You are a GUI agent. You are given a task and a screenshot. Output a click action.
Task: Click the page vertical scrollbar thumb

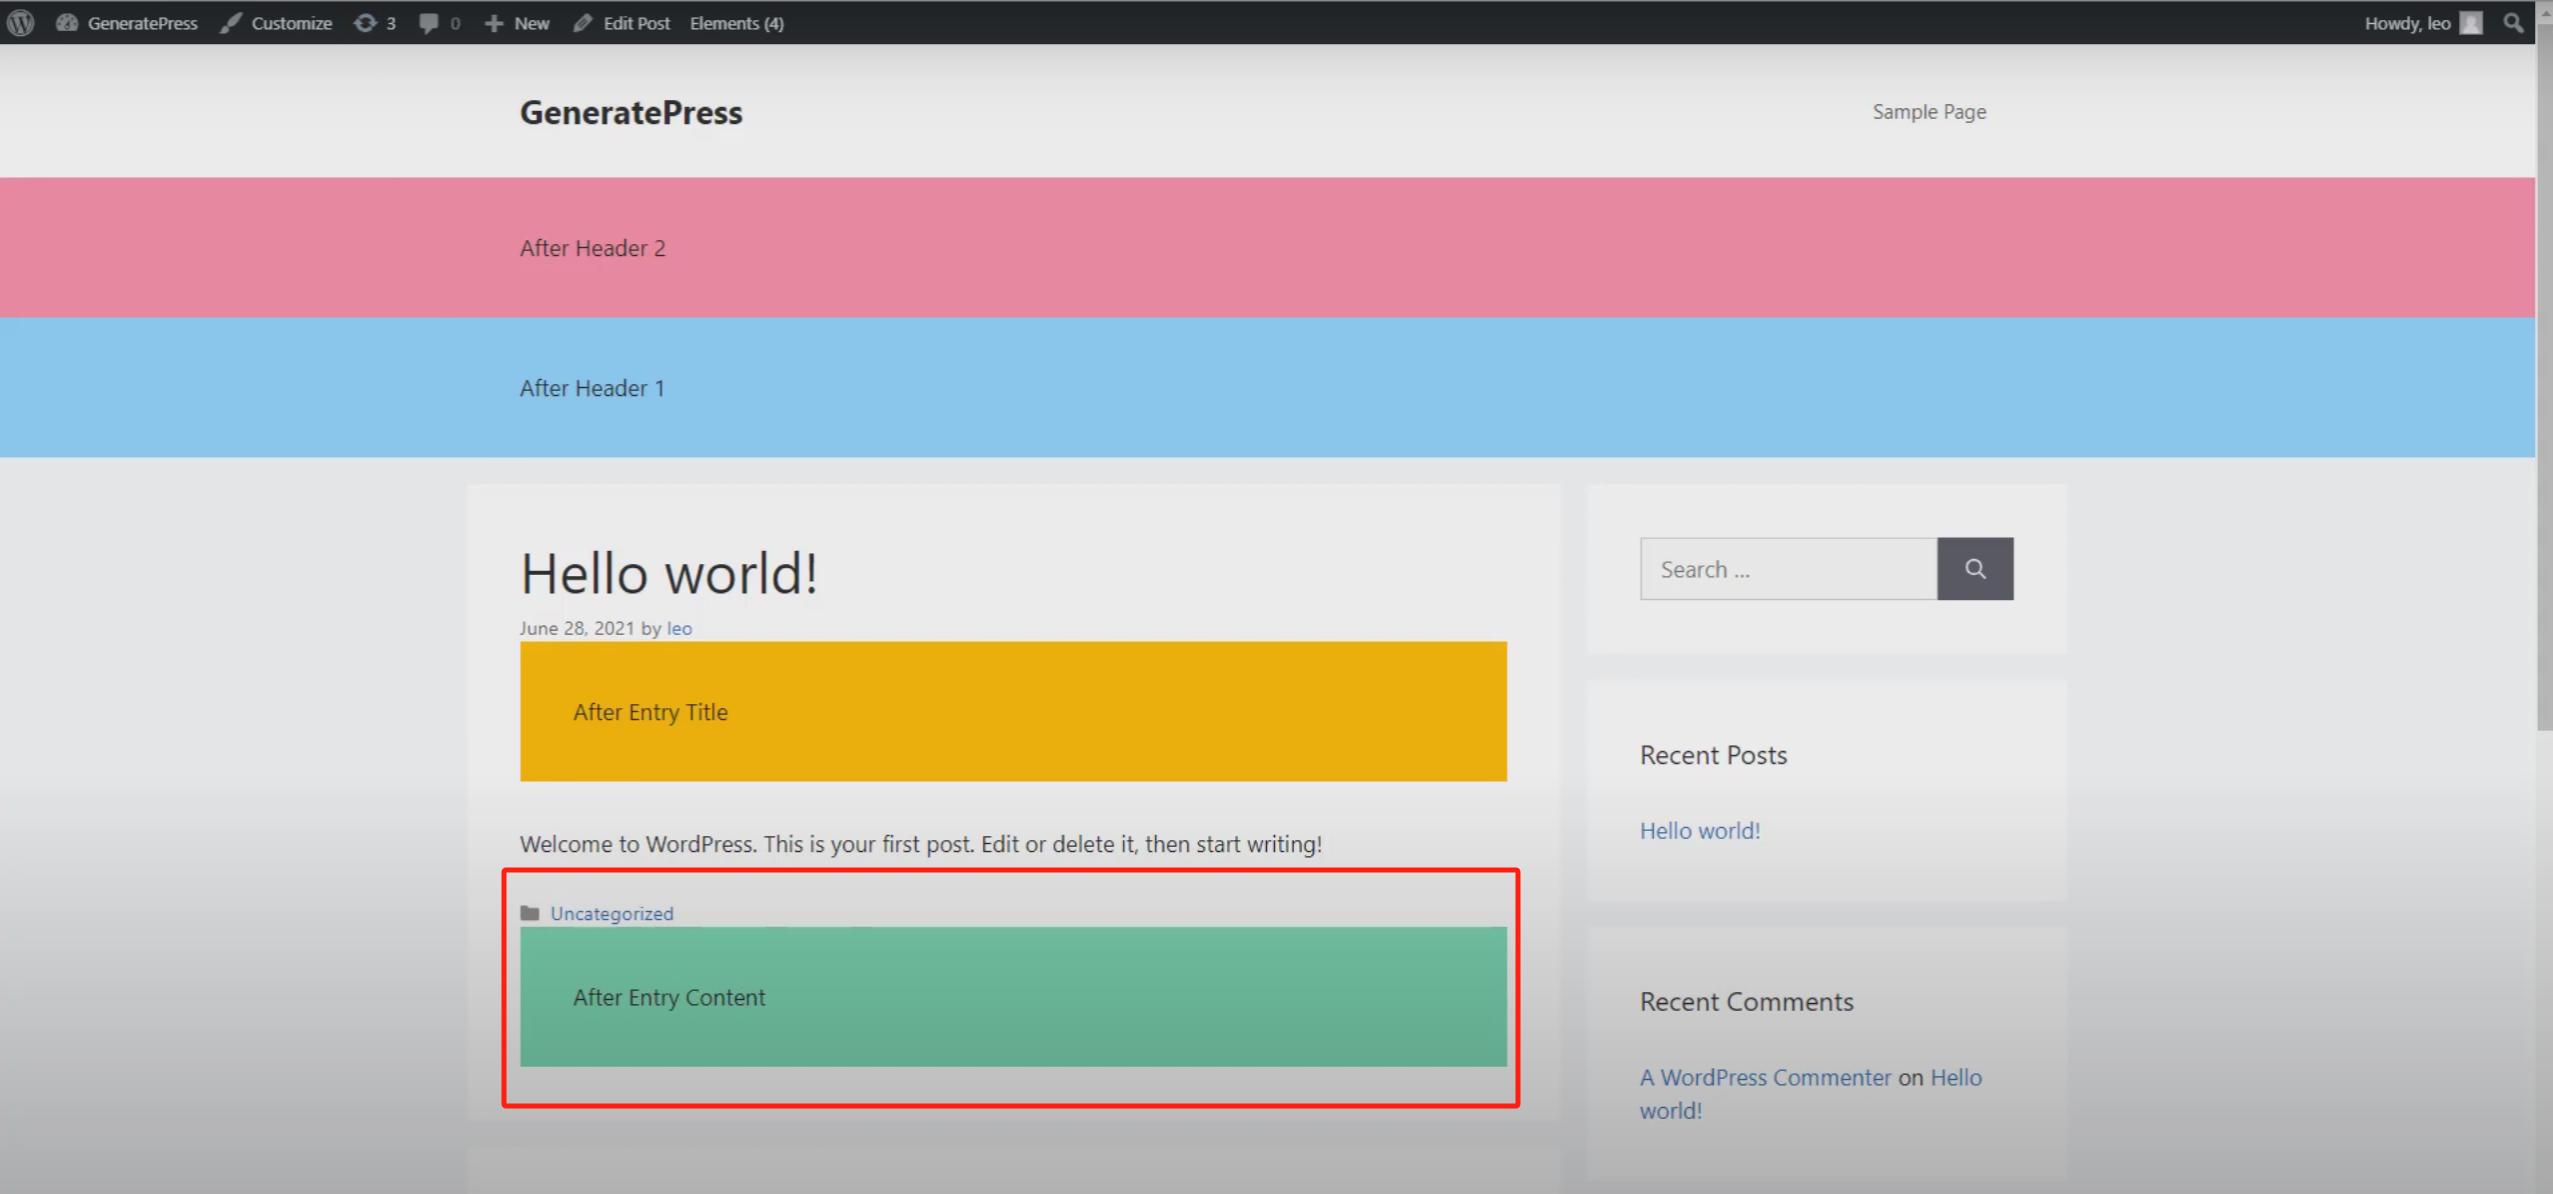tap(2544, 380)
